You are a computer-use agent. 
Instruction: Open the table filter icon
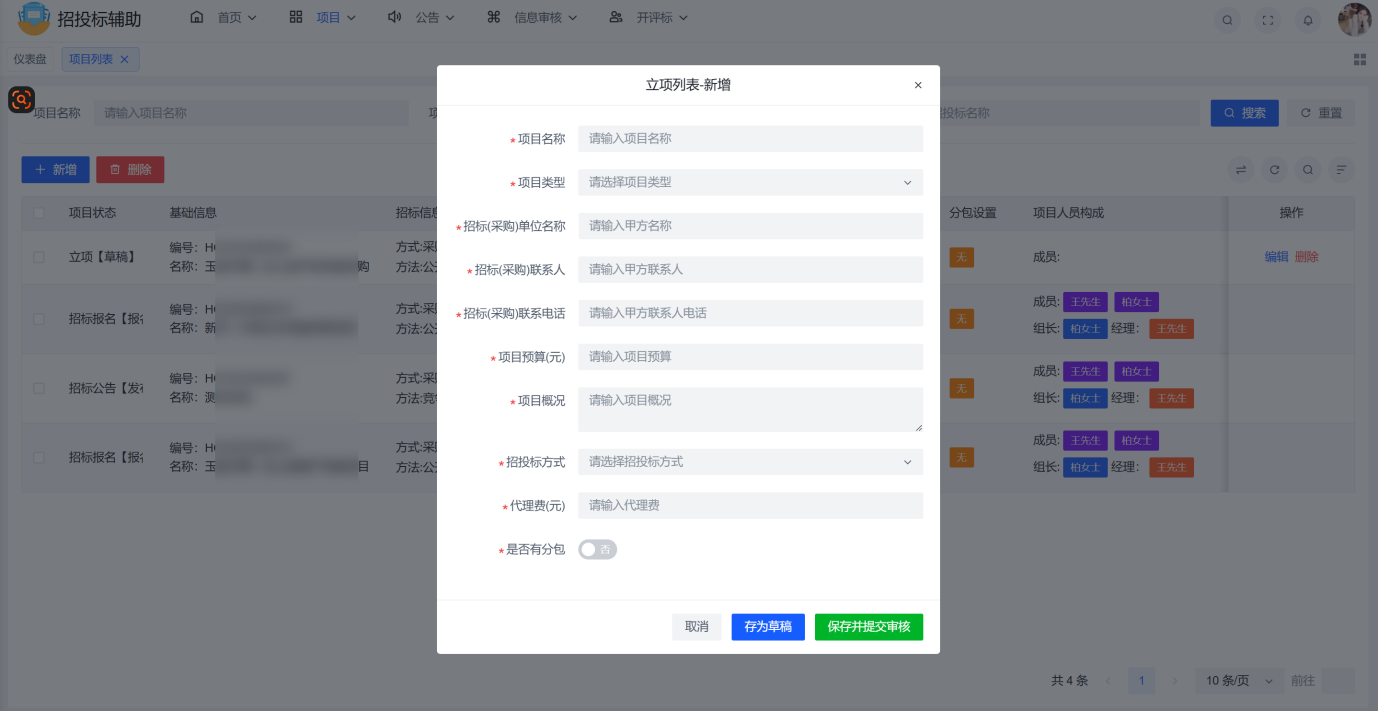point(1341,170)
